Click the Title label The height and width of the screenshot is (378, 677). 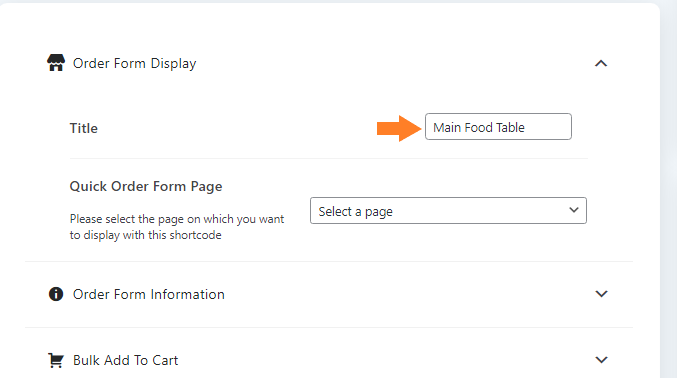[84, 128]
